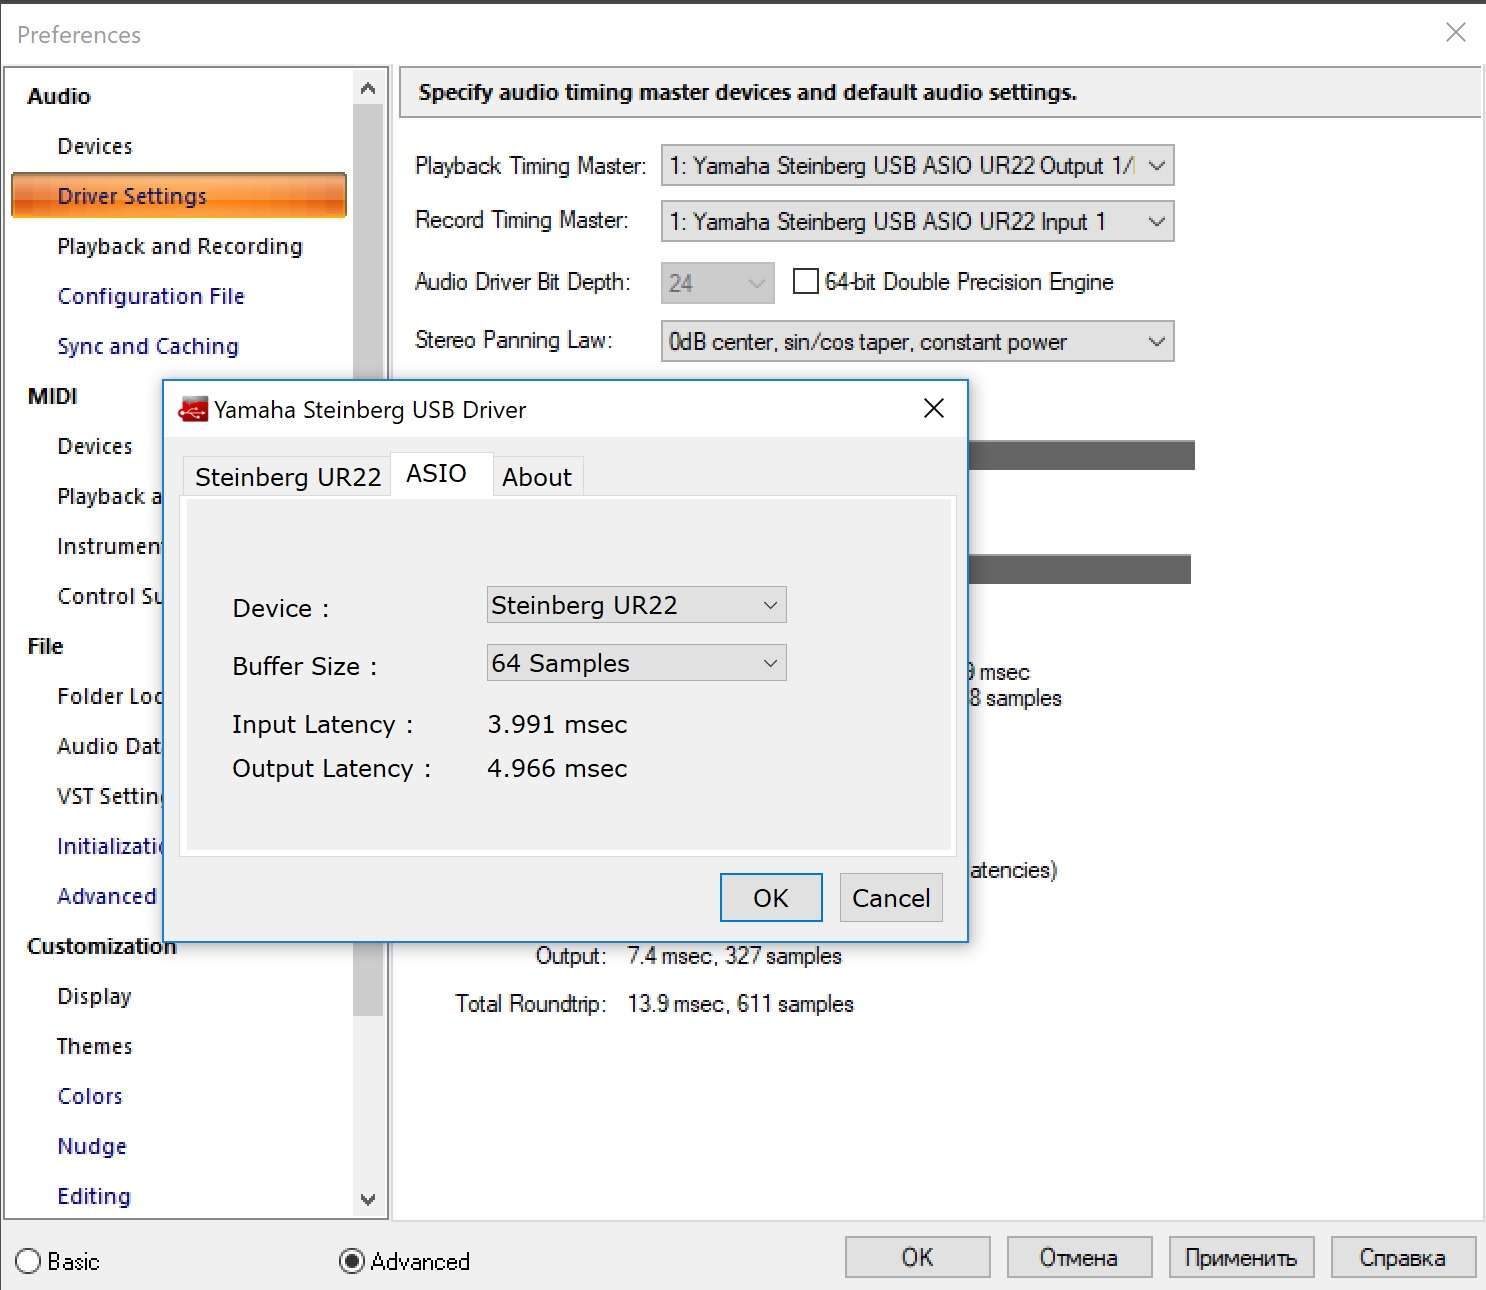This screenshot has width=1486, height=1290.
Task: Open the Device dropdown showing Steinberg UR22
Action: coord(636,605)
